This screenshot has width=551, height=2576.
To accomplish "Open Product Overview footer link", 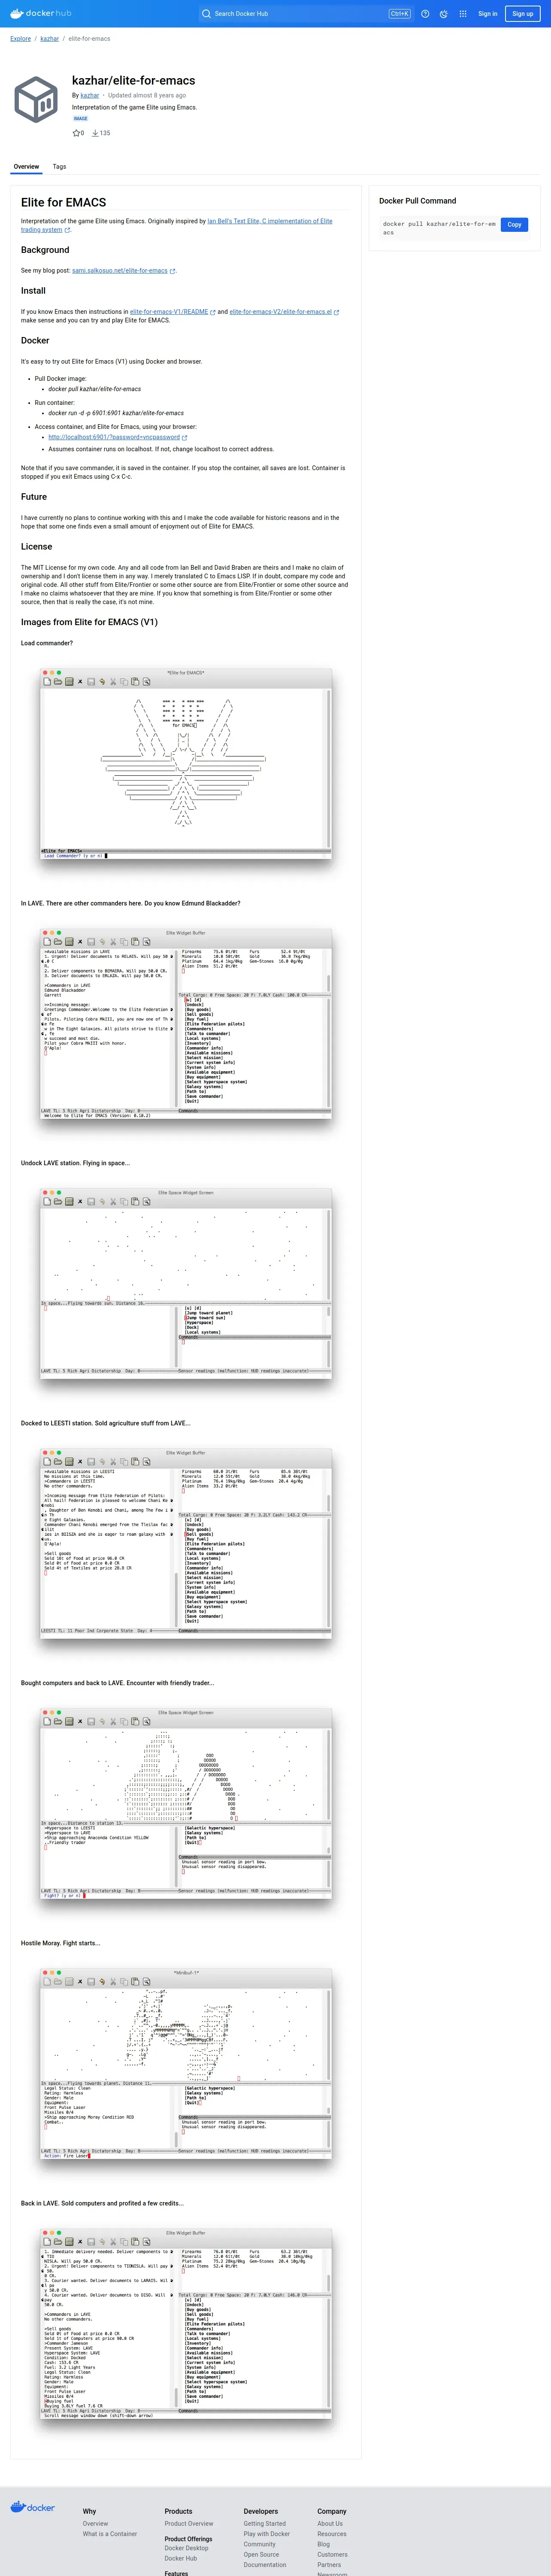I will [189, 2524].
